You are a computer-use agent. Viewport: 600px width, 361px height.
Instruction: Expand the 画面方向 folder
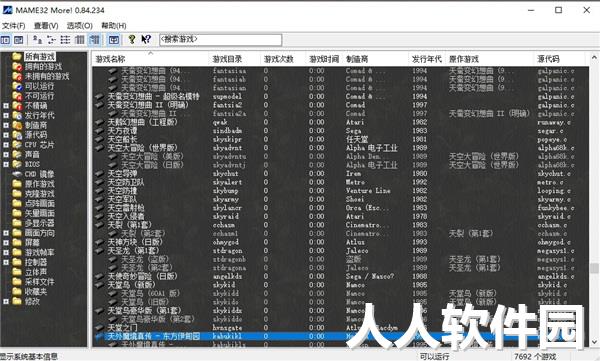6,233
